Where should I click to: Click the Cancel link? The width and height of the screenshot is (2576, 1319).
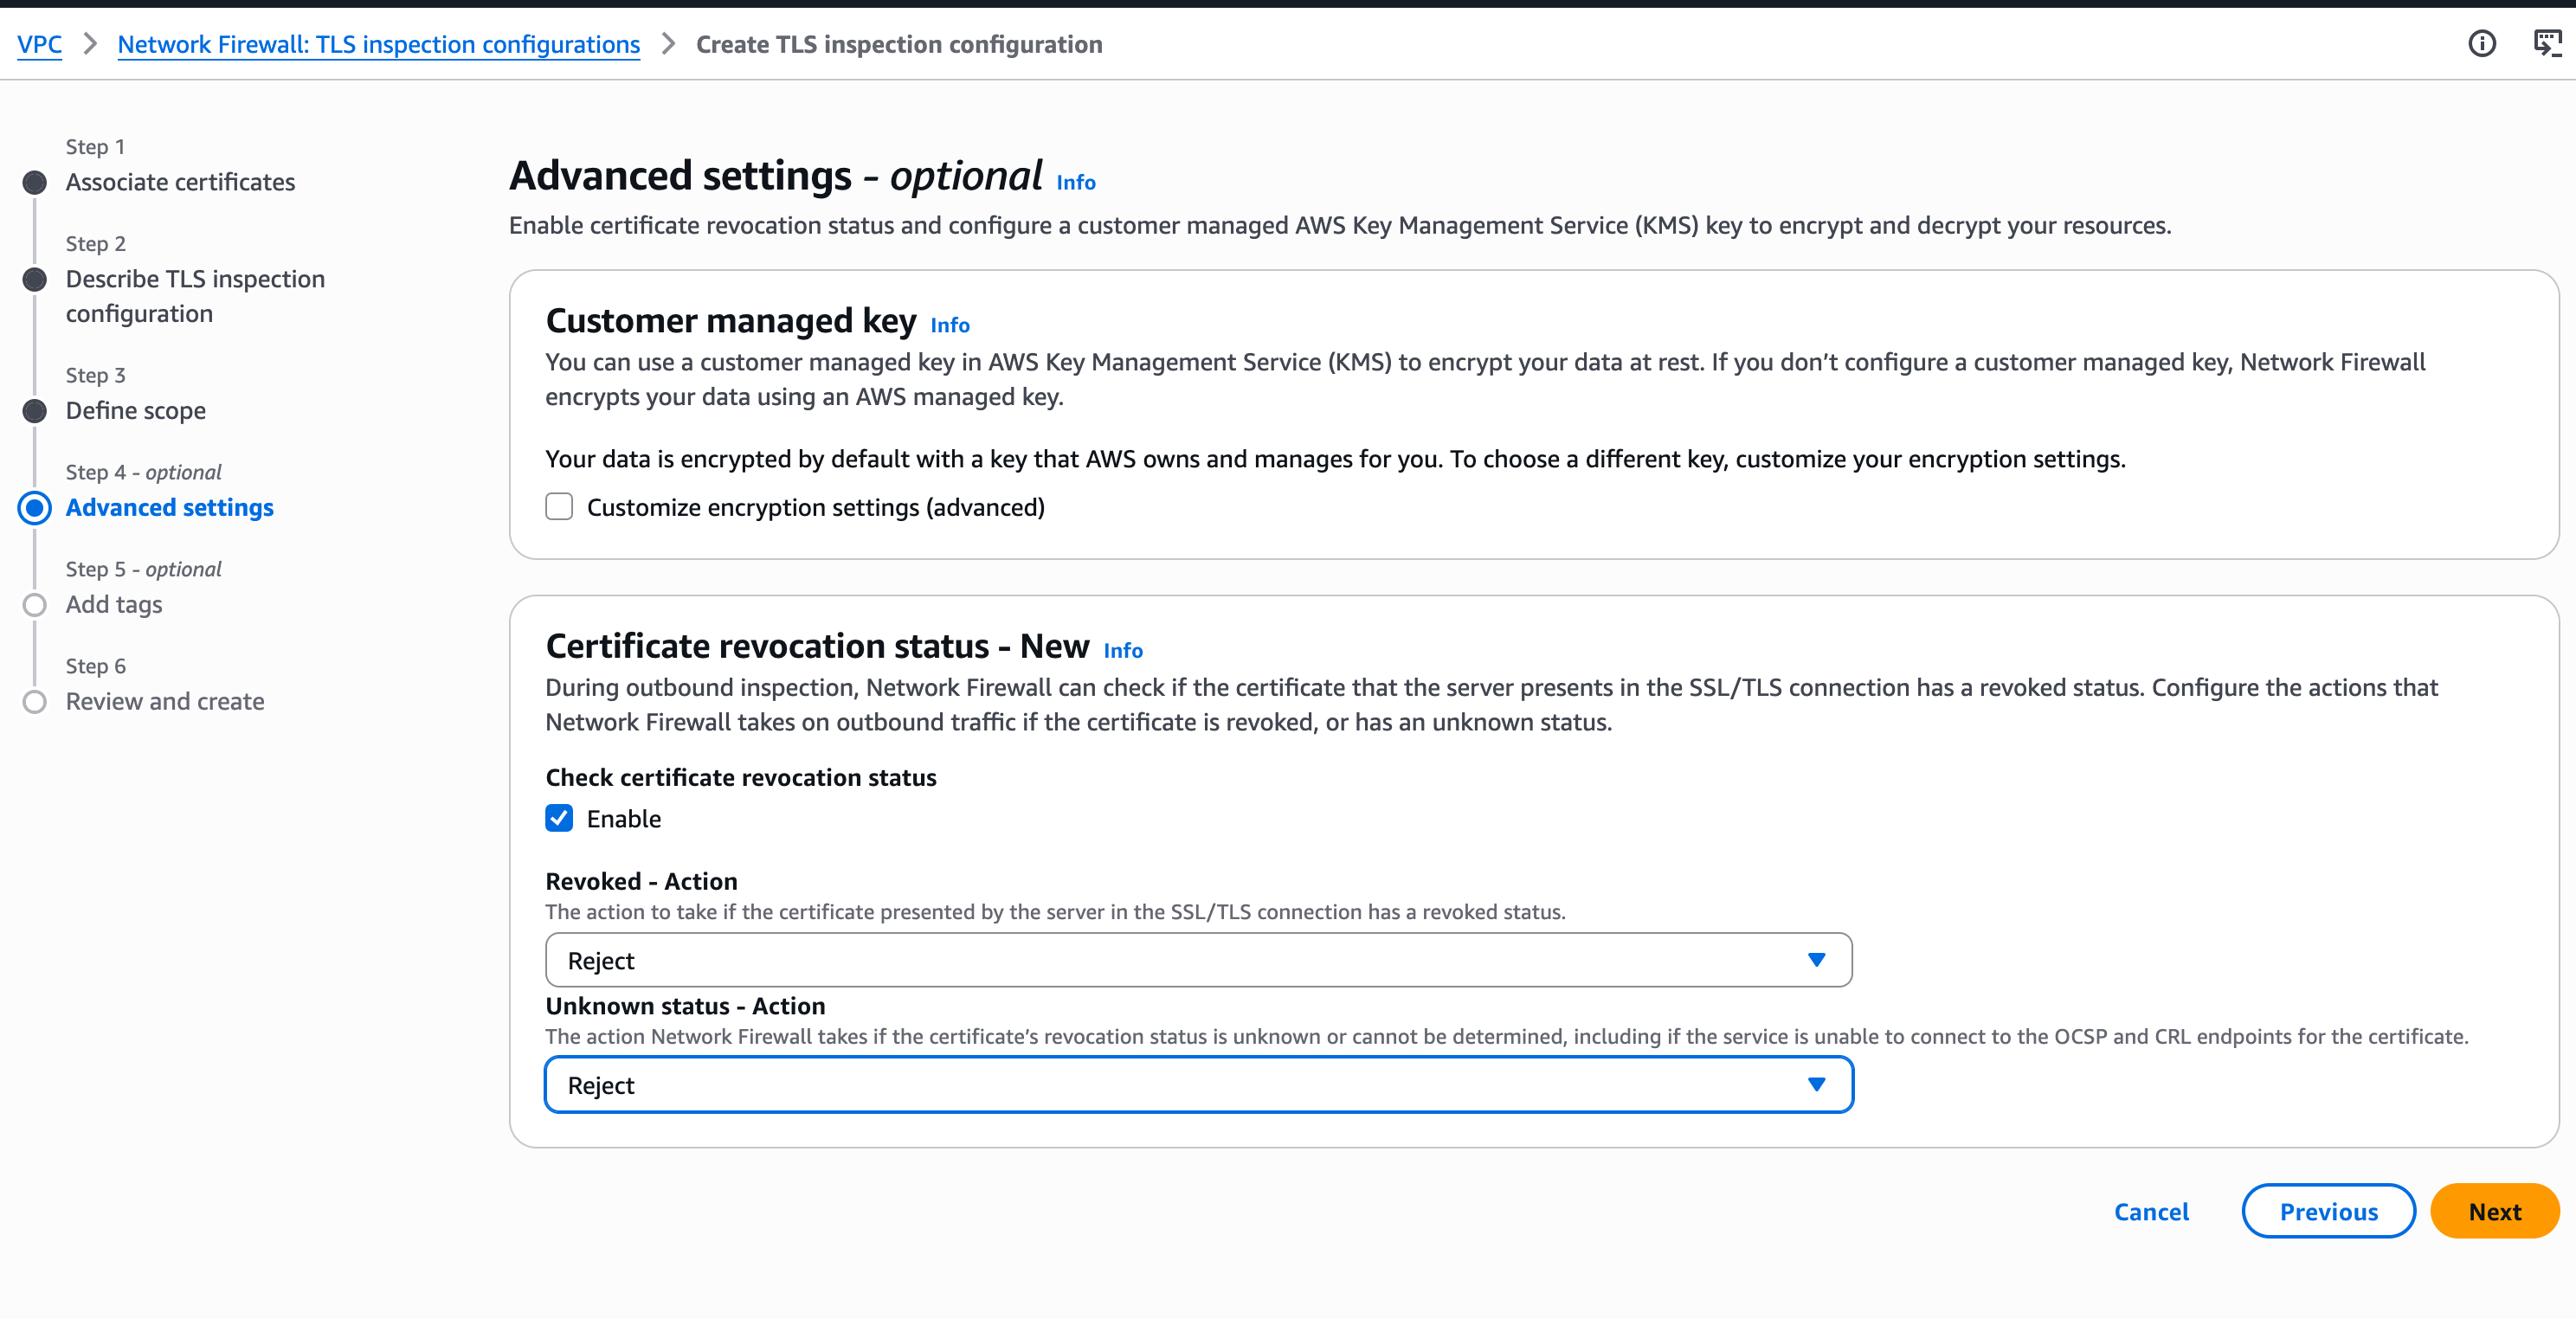coord(2150,1212)
